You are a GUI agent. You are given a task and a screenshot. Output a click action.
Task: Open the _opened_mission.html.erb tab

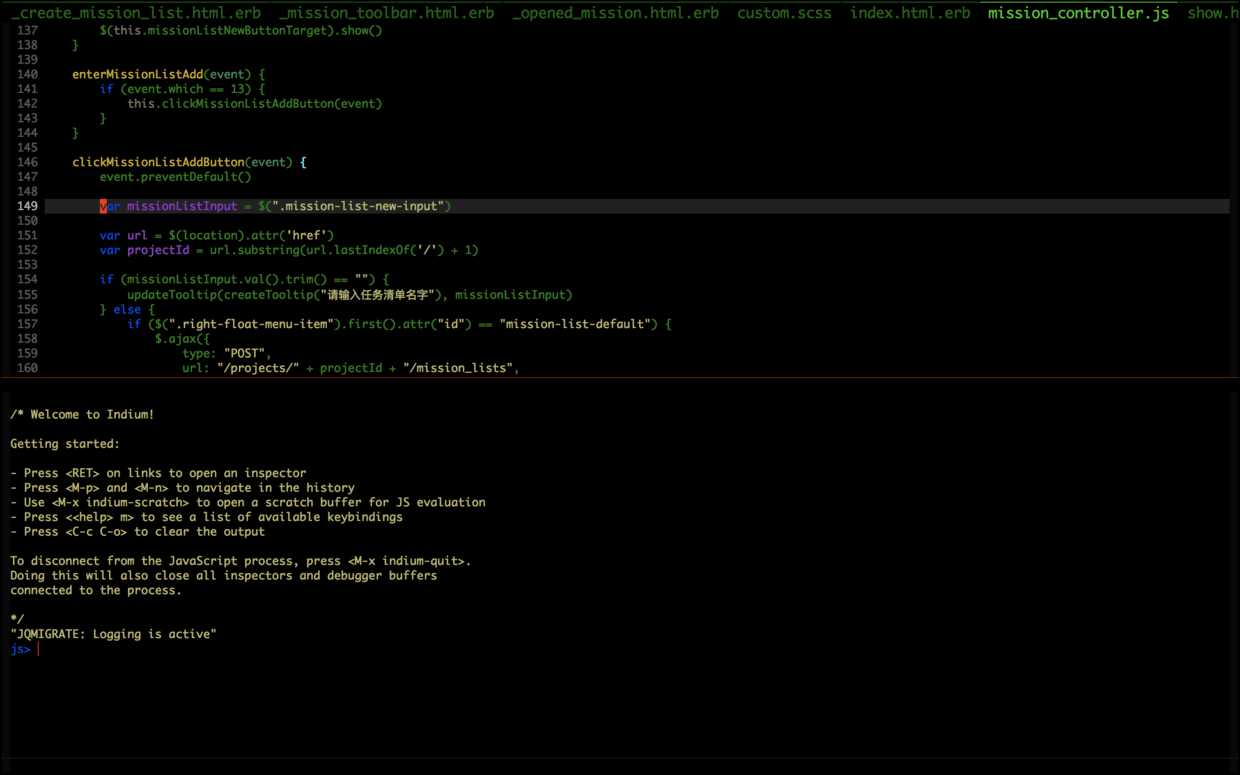(614, 13)
